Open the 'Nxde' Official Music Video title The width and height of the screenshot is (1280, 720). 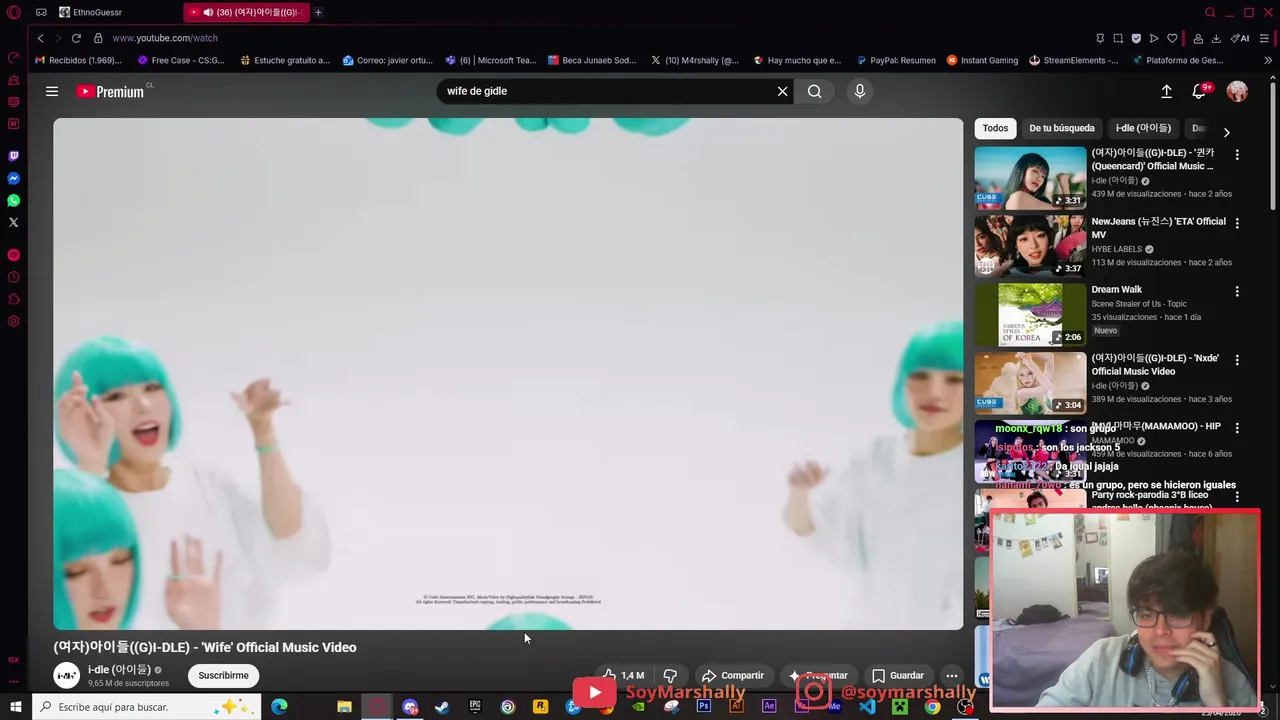click(x=1155, y=364)
